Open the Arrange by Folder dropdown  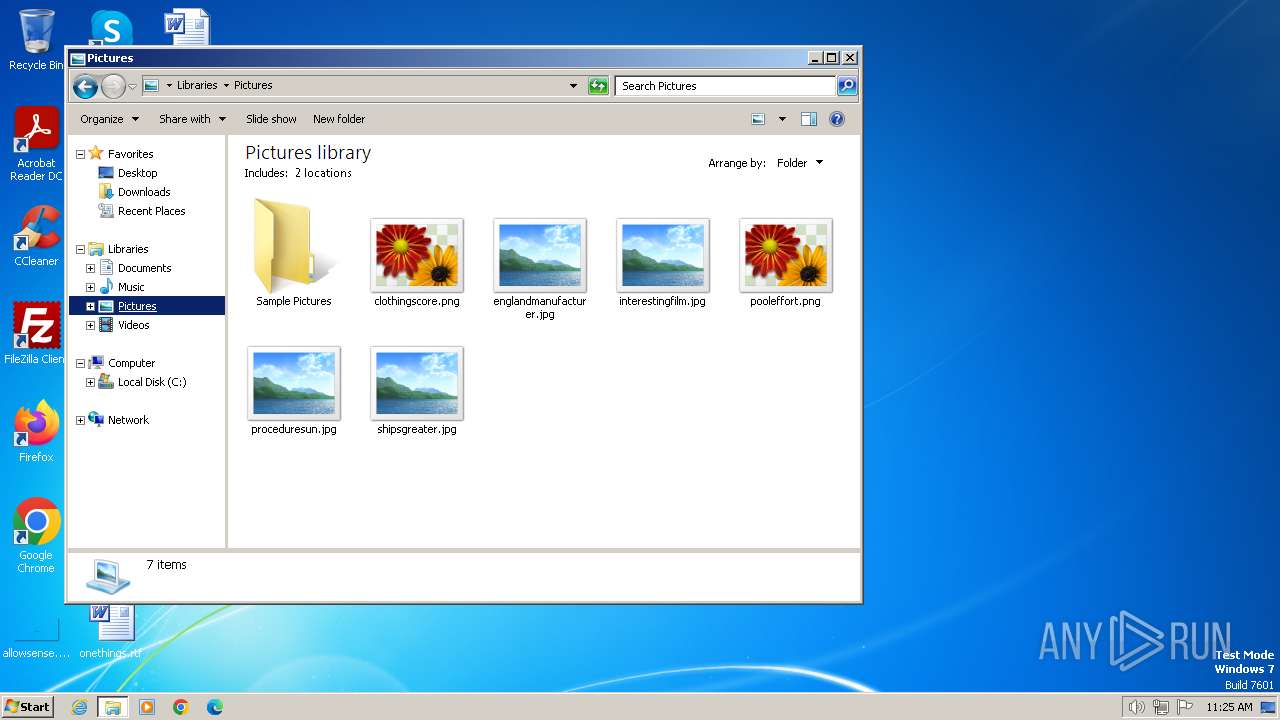coord(800,163)
